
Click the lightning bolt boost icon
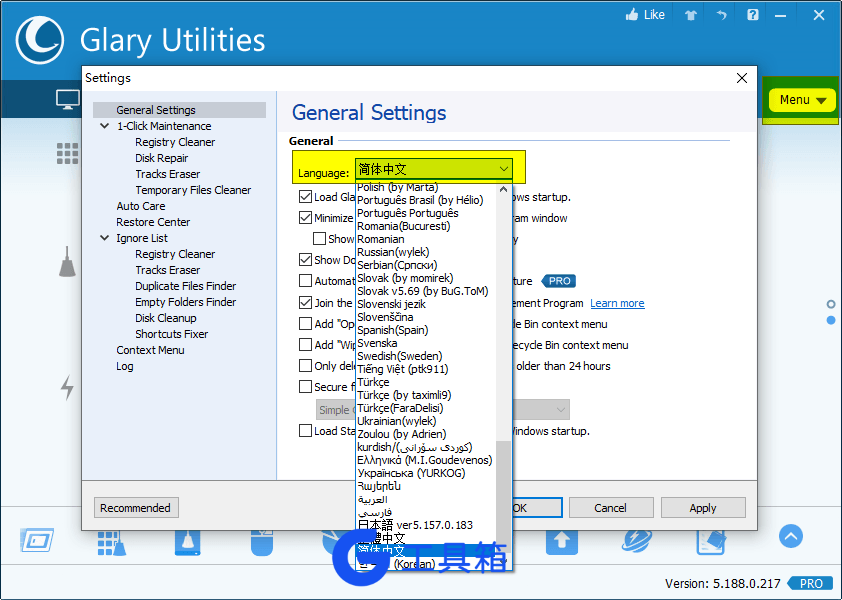[67, 387]
